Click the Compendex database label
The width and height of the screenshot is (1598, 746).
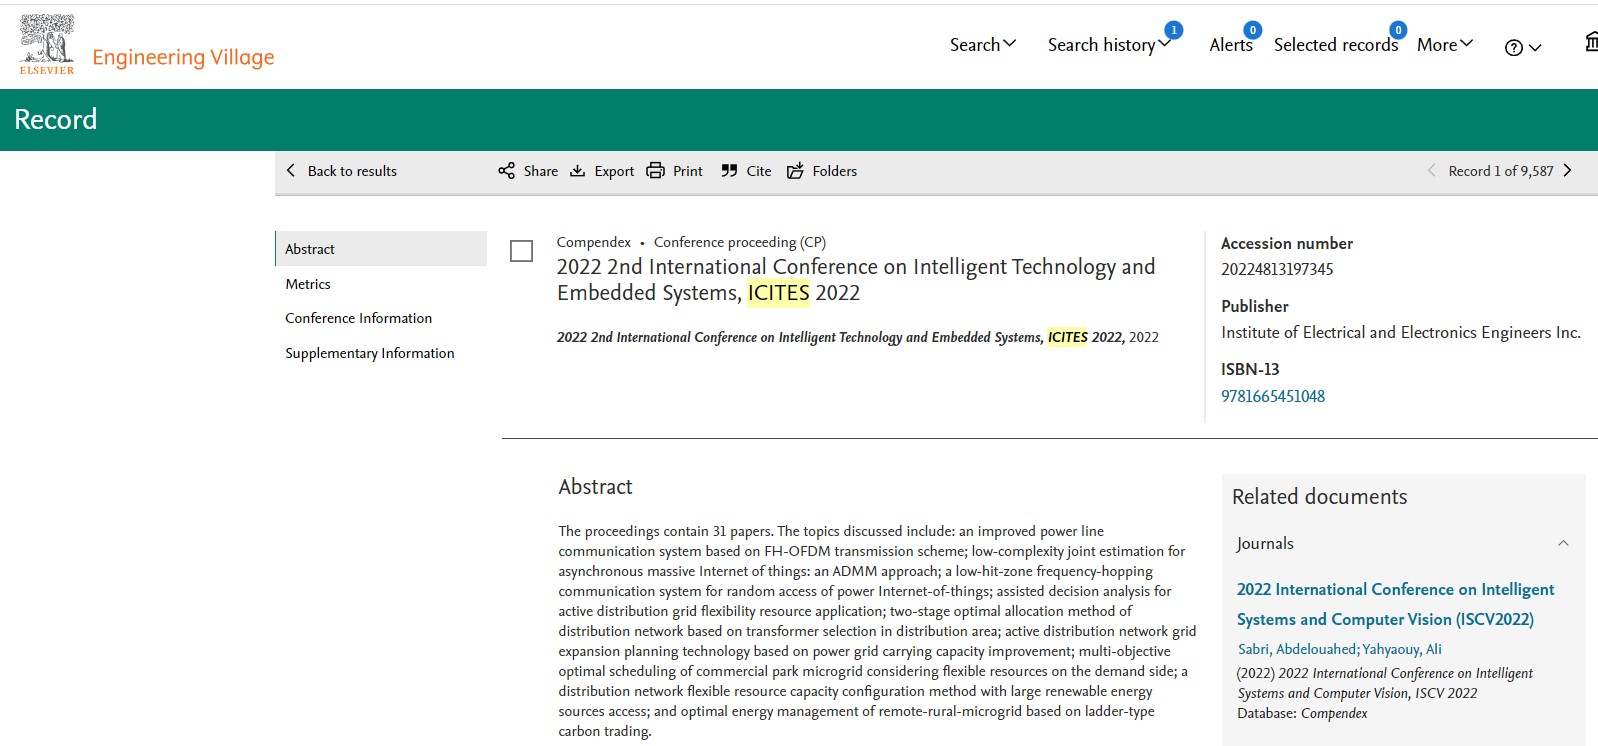[x=593, y=242]
